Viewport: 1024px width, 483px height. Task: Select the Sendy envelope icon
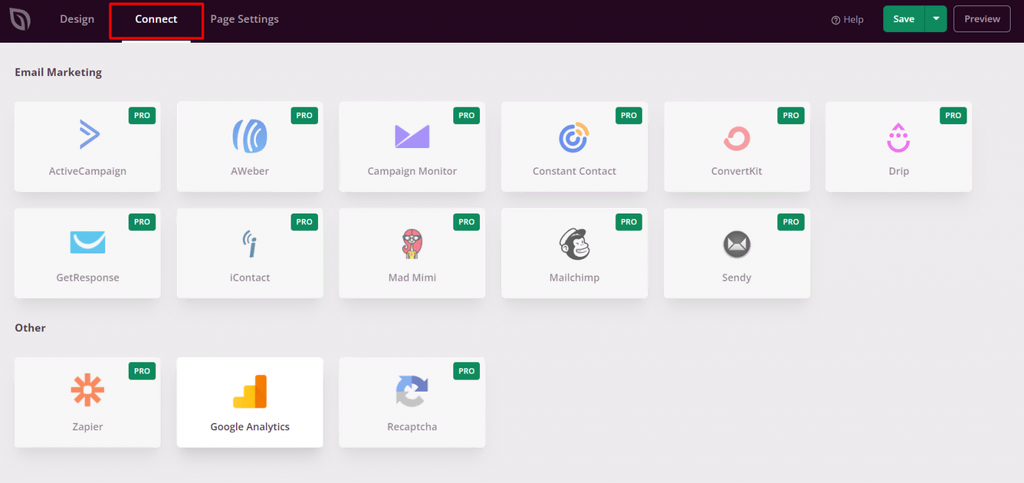(737, 244)
